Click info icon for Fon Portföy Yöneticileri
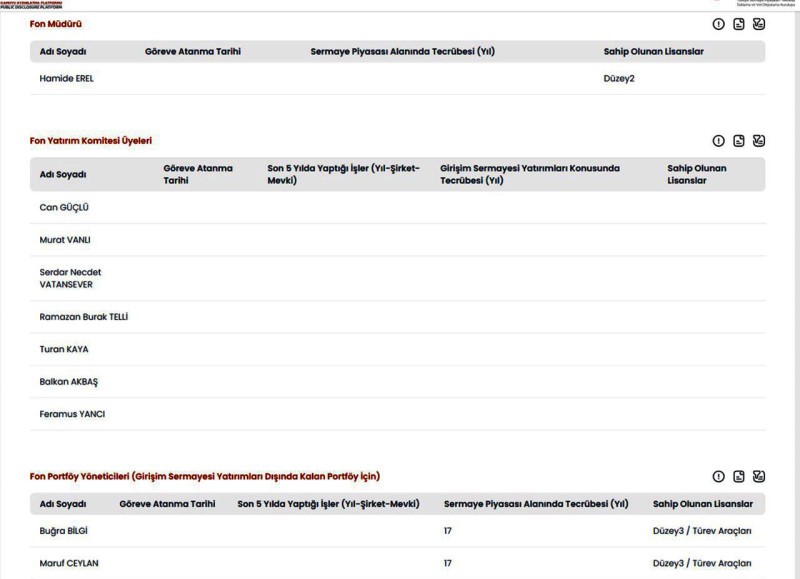Viewport: 800px width, 579px height. click(x=718, y=476)
